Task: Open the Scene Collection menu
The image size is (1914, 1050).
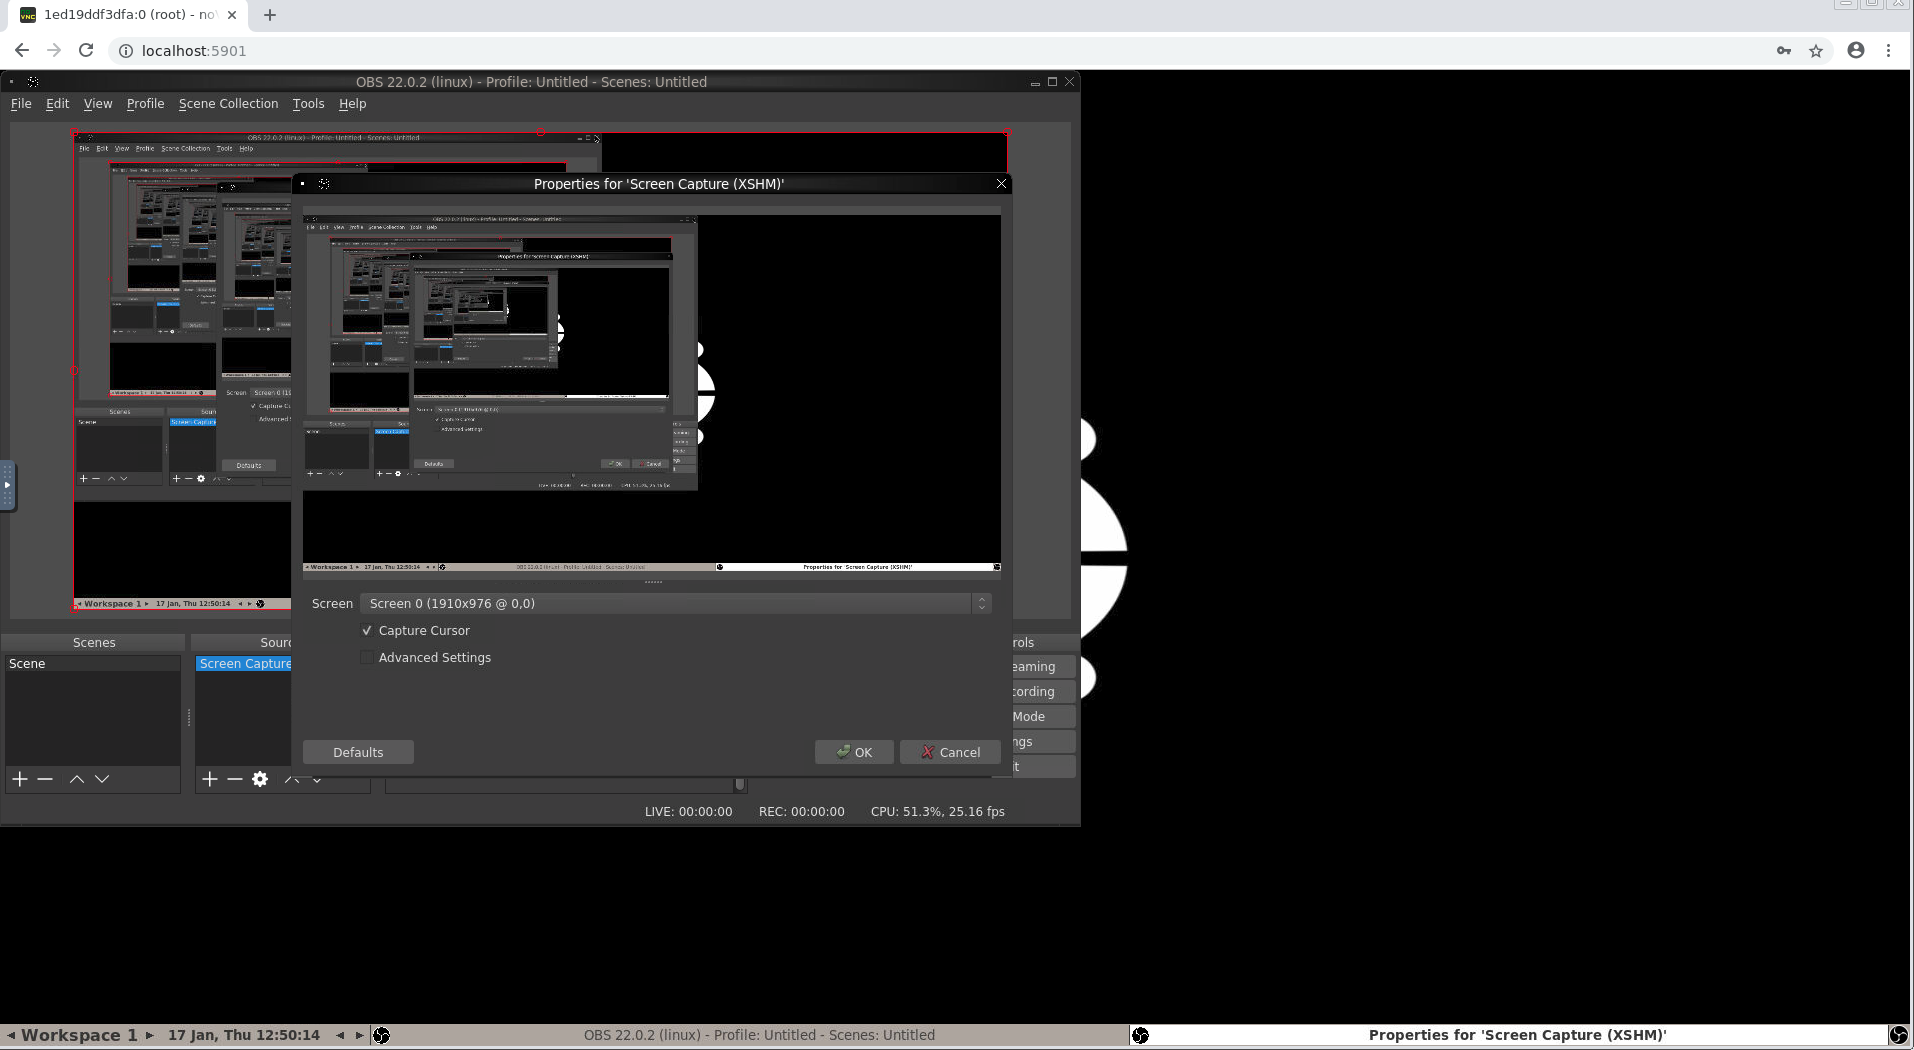Action: (x=228, y=104)
